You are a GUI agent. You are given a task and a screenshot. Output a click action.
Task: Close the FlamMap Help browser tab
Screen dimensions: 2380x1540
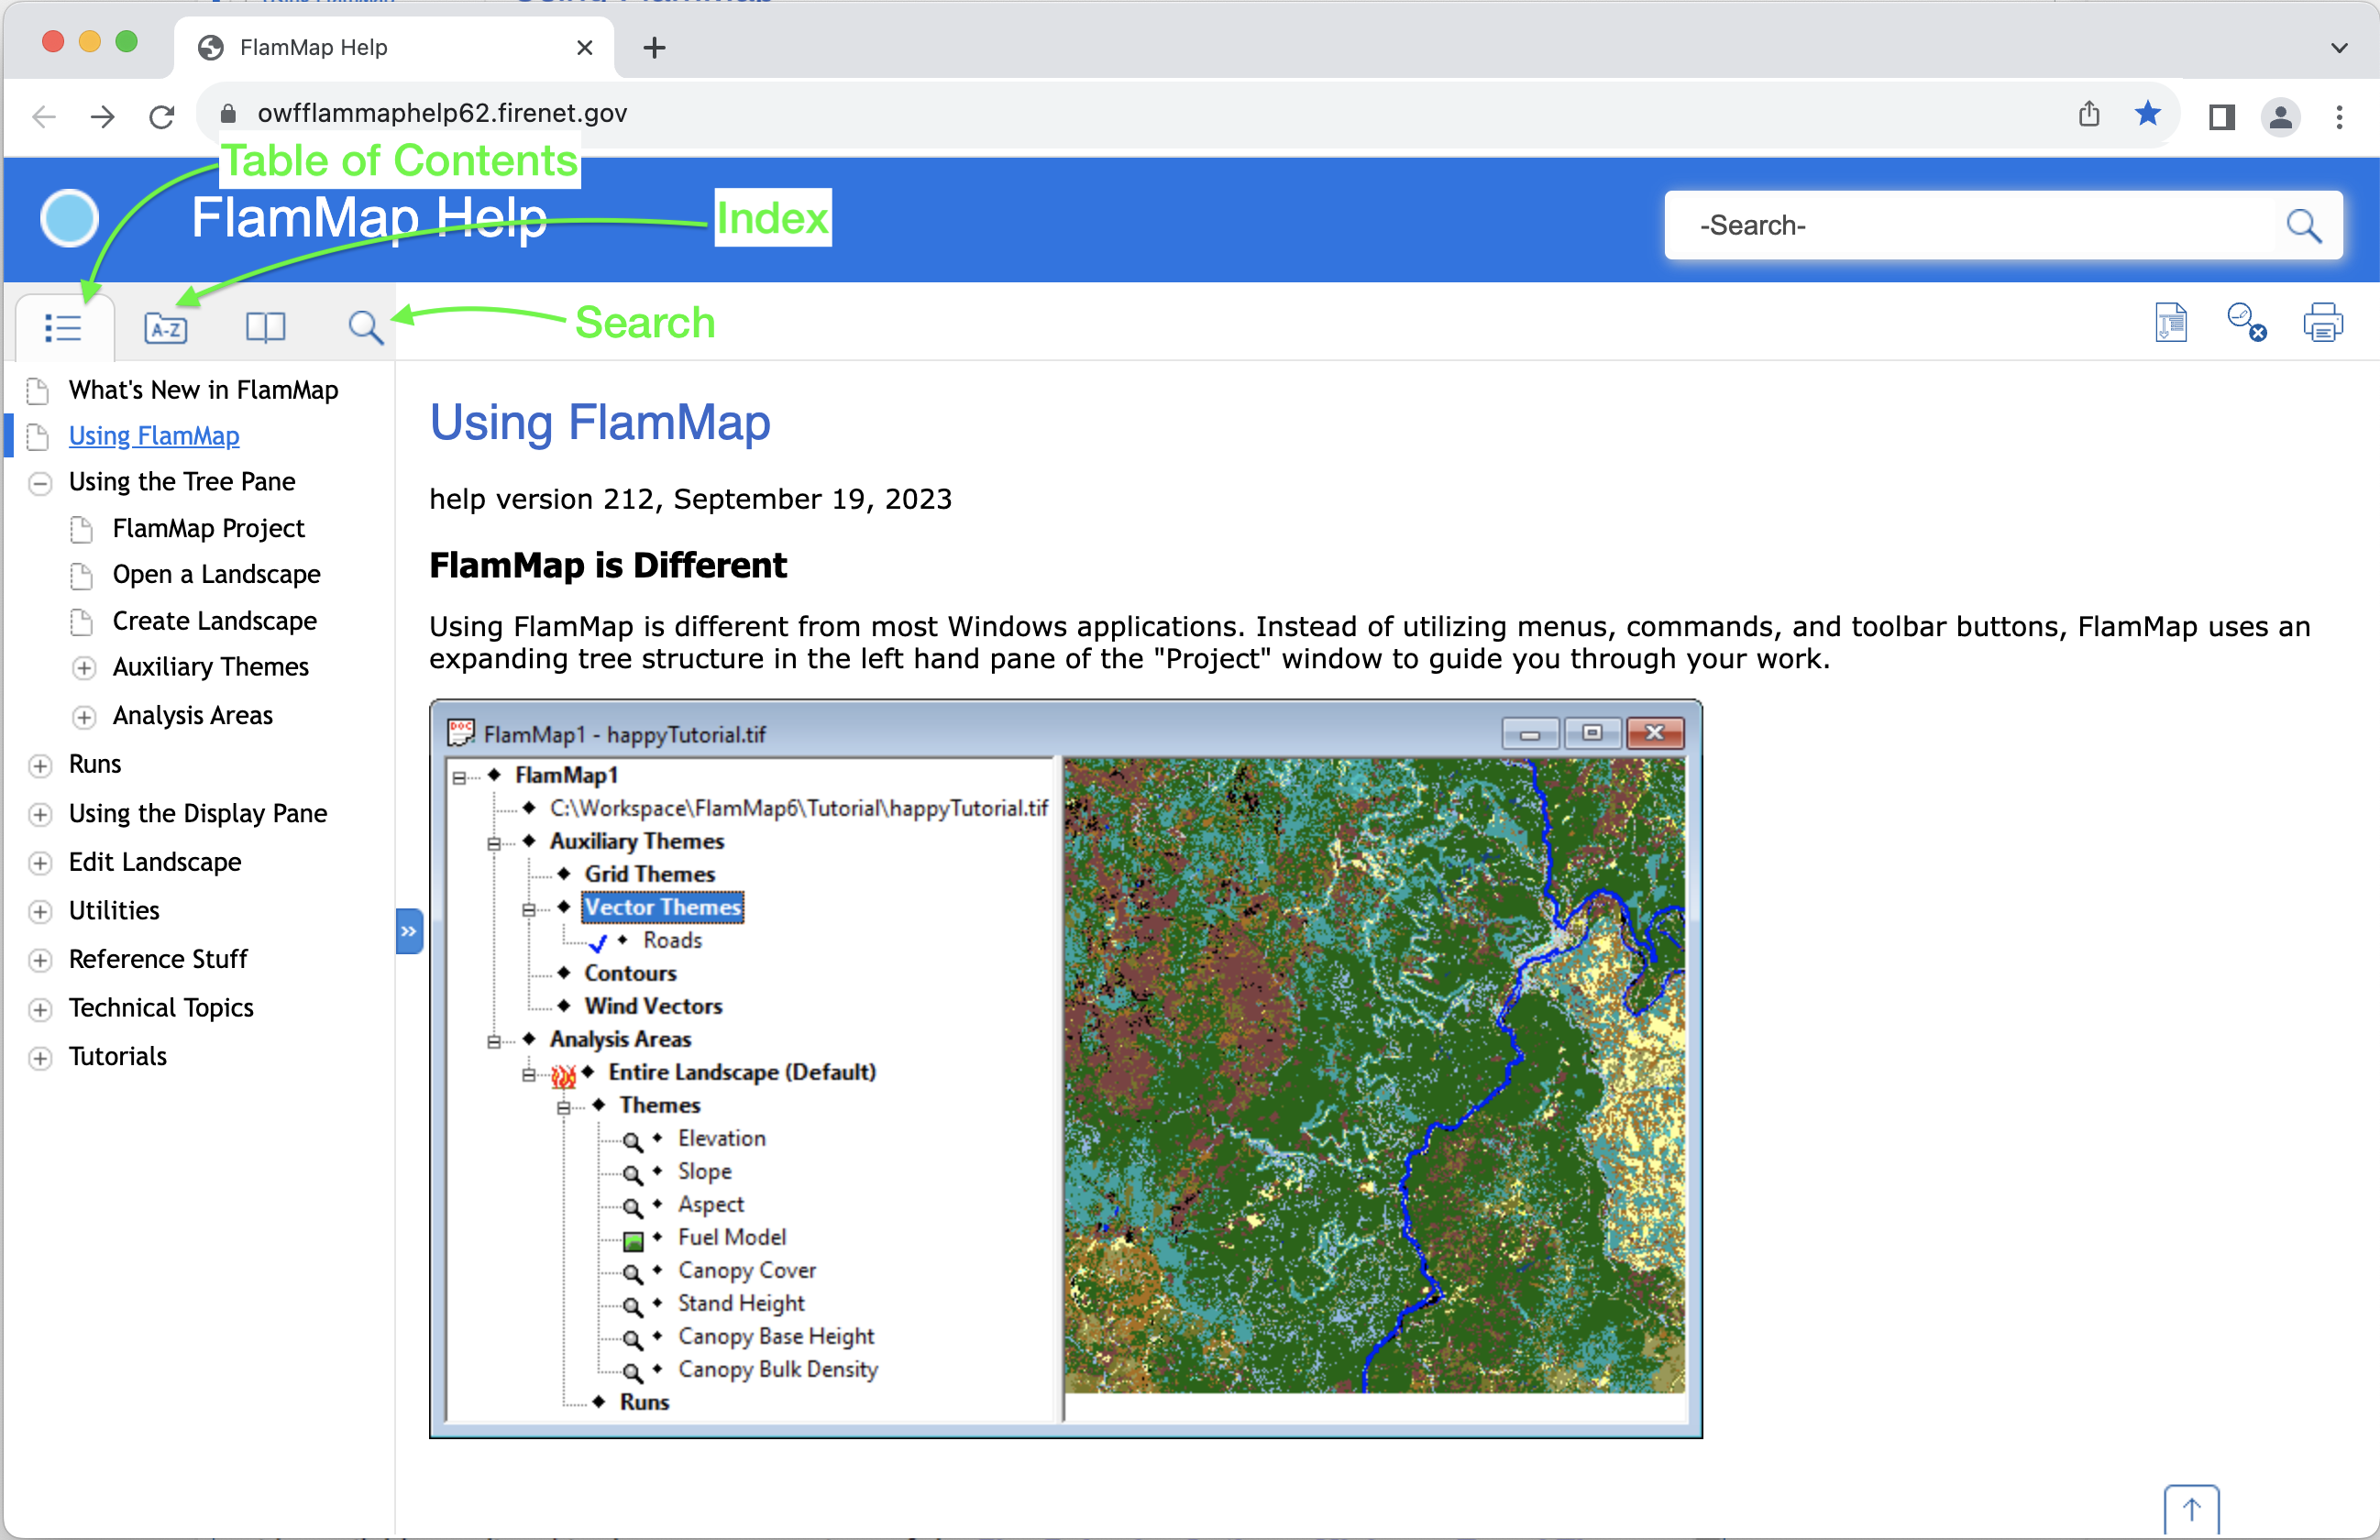click(585, 47)
